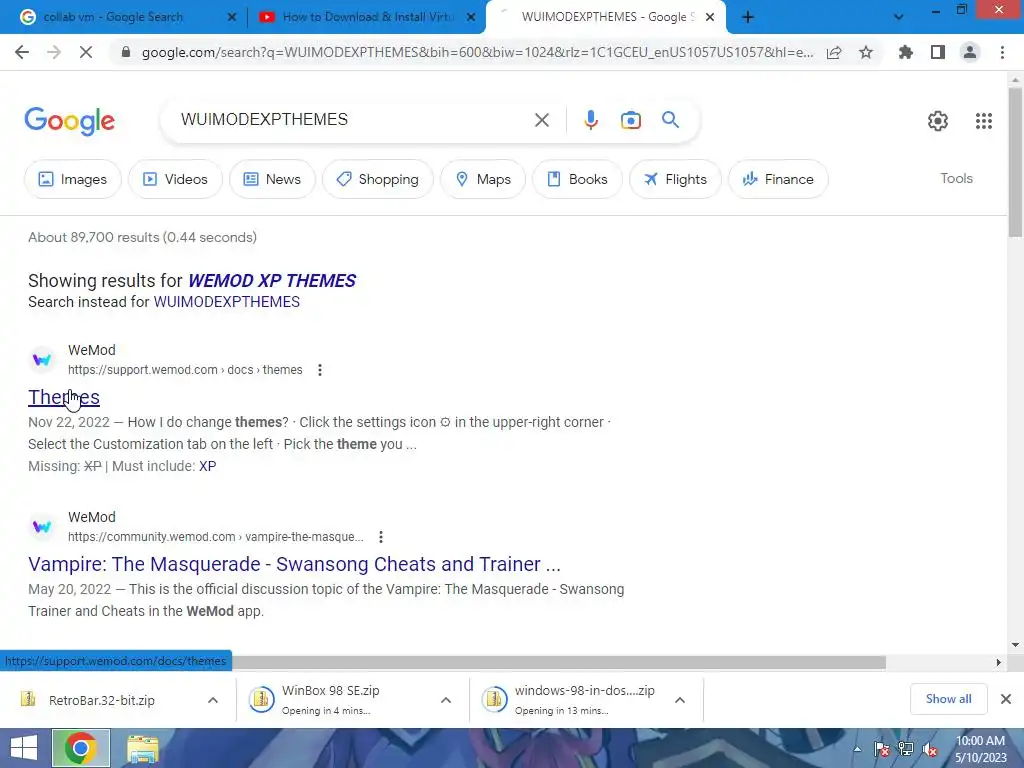Open Action Center flag tray icon

pyautogui.click(x=882, y=749)
